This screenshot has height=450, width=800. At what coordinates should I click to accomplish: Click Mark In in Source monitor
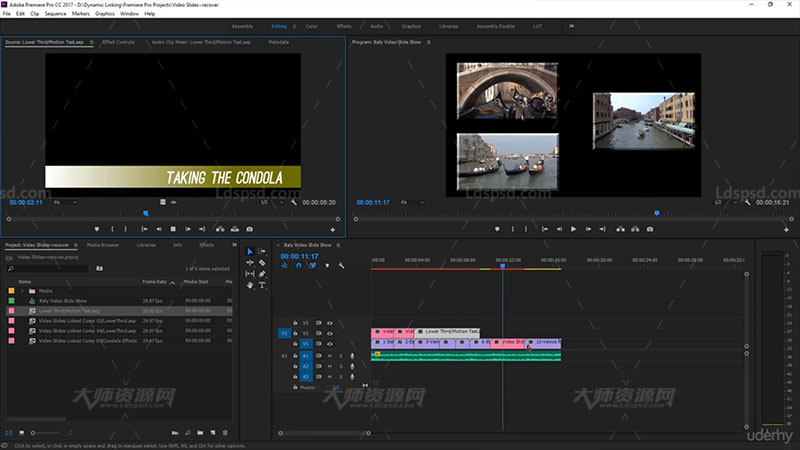[x=112, y=230]
